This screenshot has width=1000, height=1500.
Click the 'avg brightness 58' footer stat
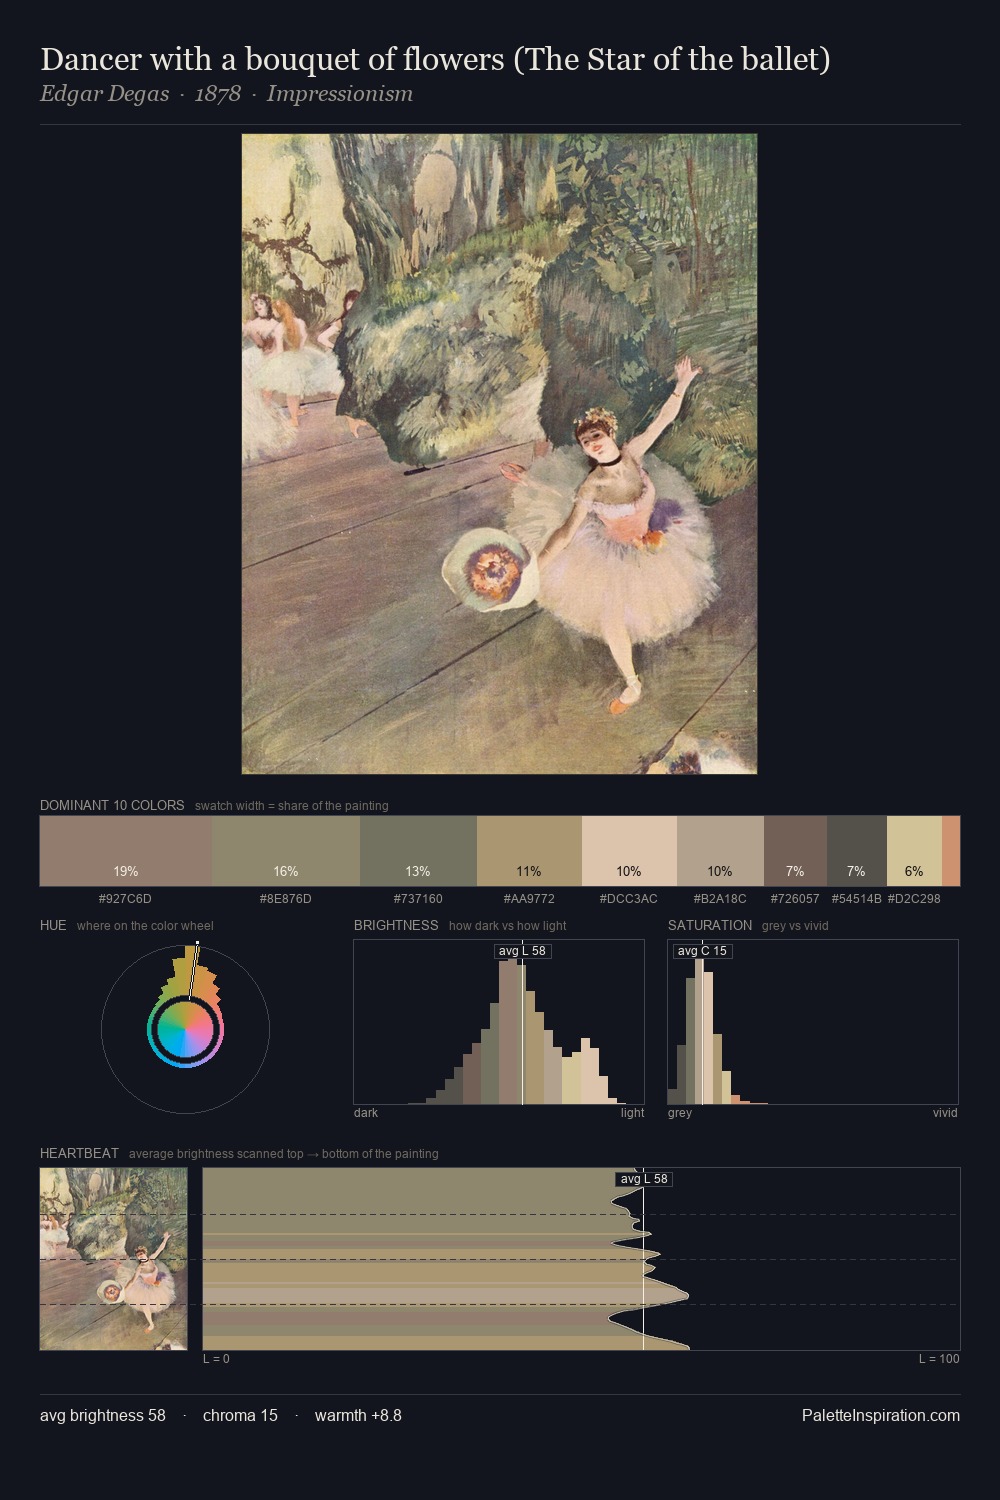point(103,1415)
